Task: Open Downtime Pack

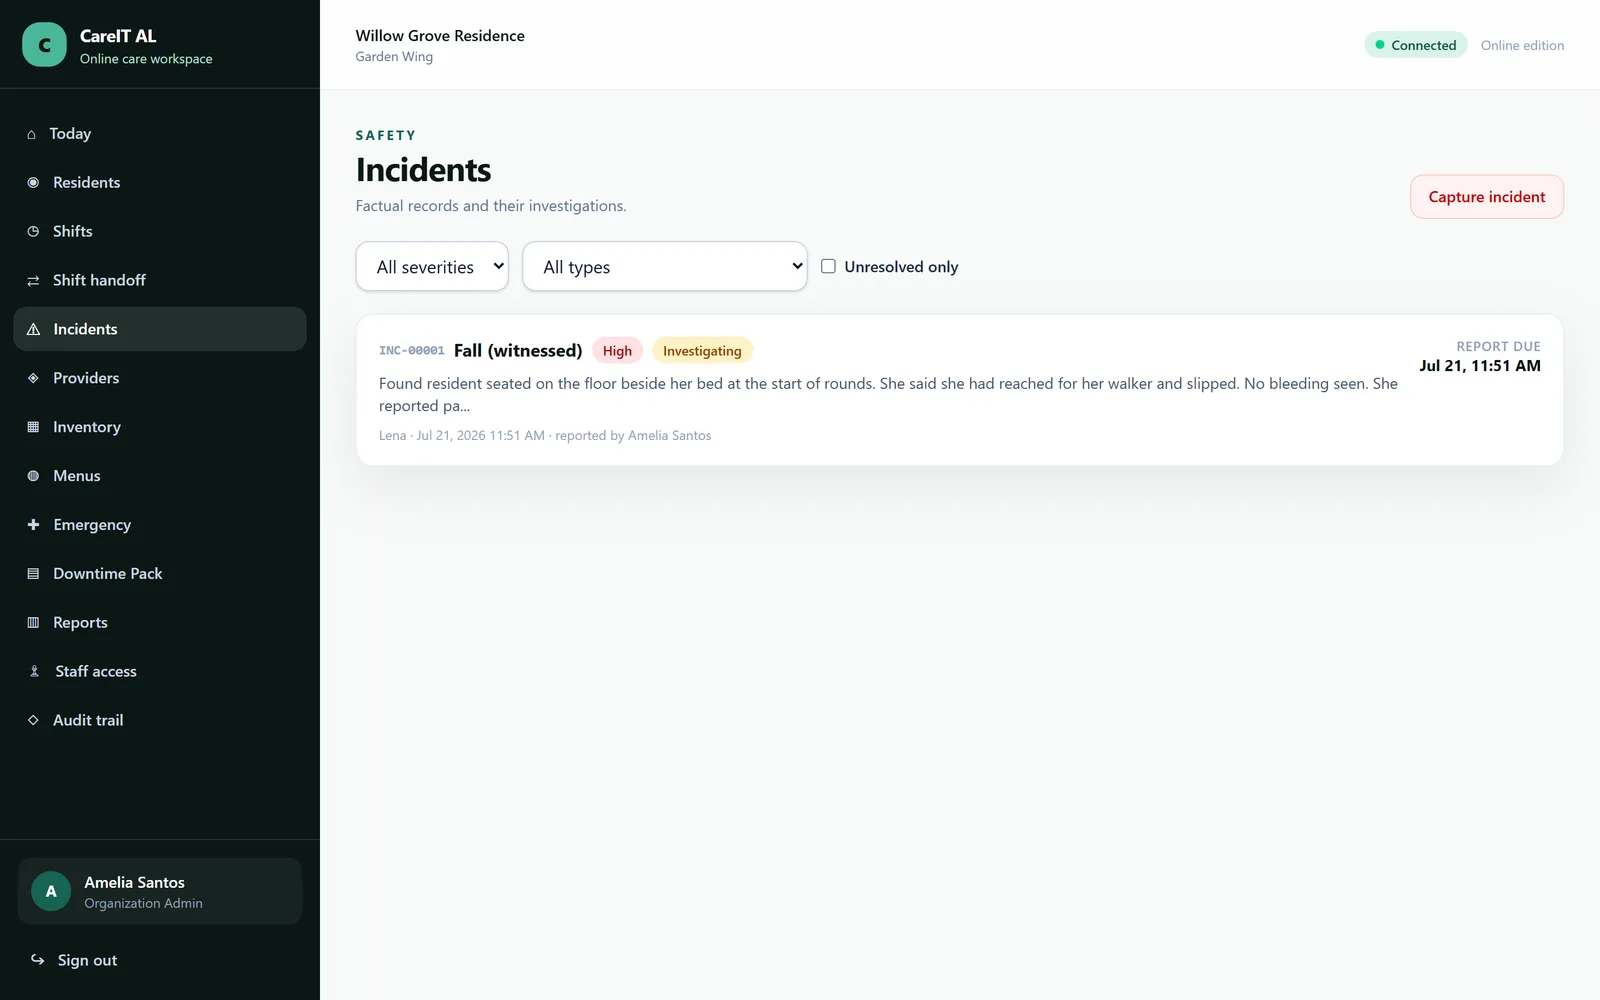Action: tap(160, 573)
